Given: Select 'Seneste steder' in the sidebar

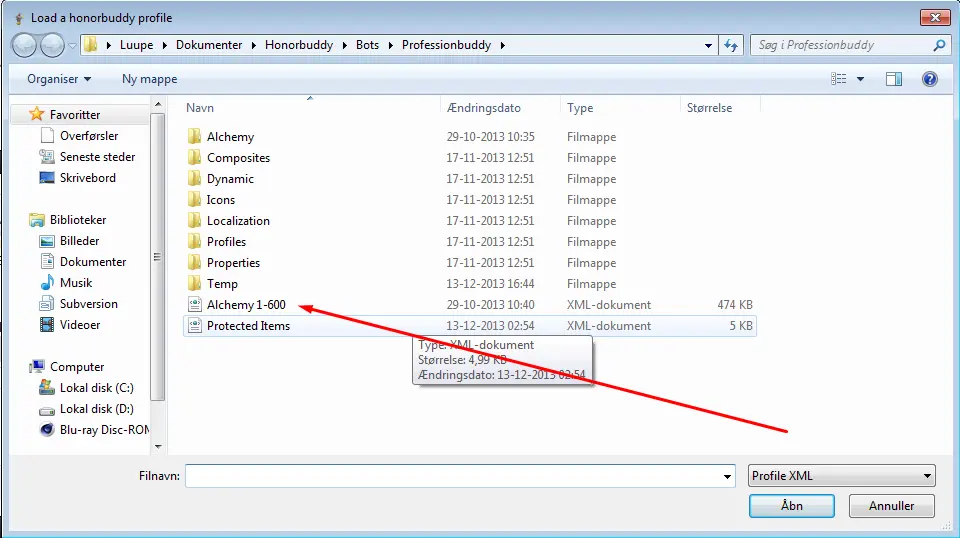Looking at the screenshot, I should 97,157.
